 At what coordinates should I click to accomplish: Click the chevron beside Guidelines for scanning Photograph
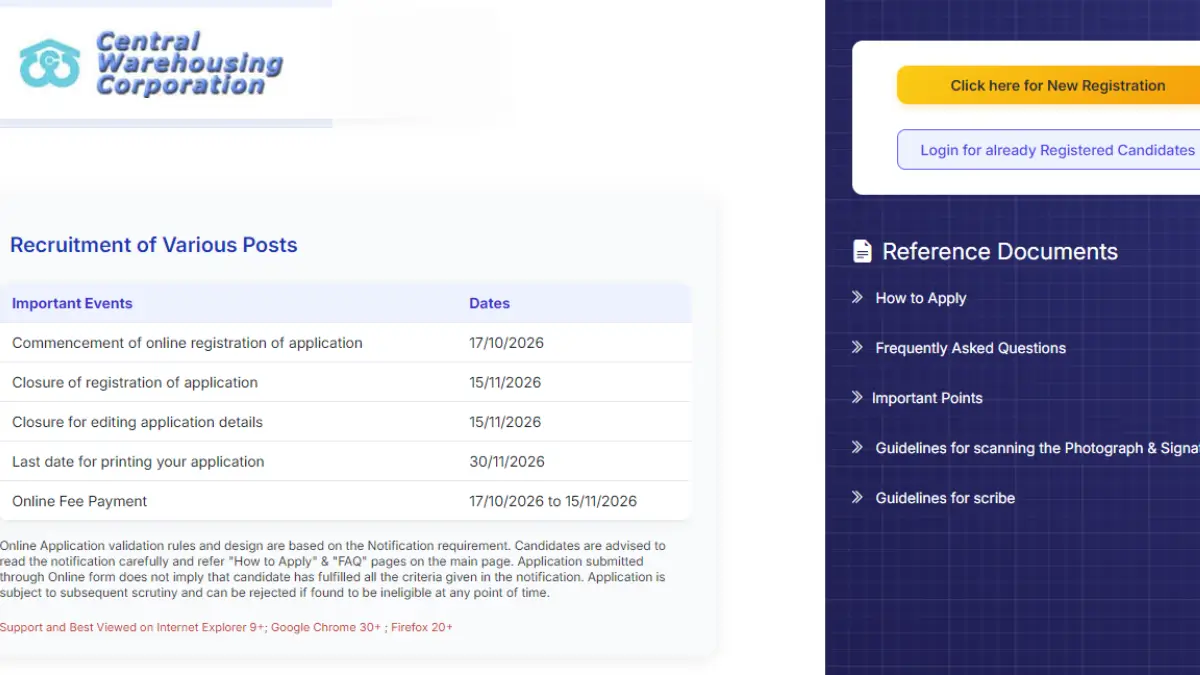click(857, 447)
